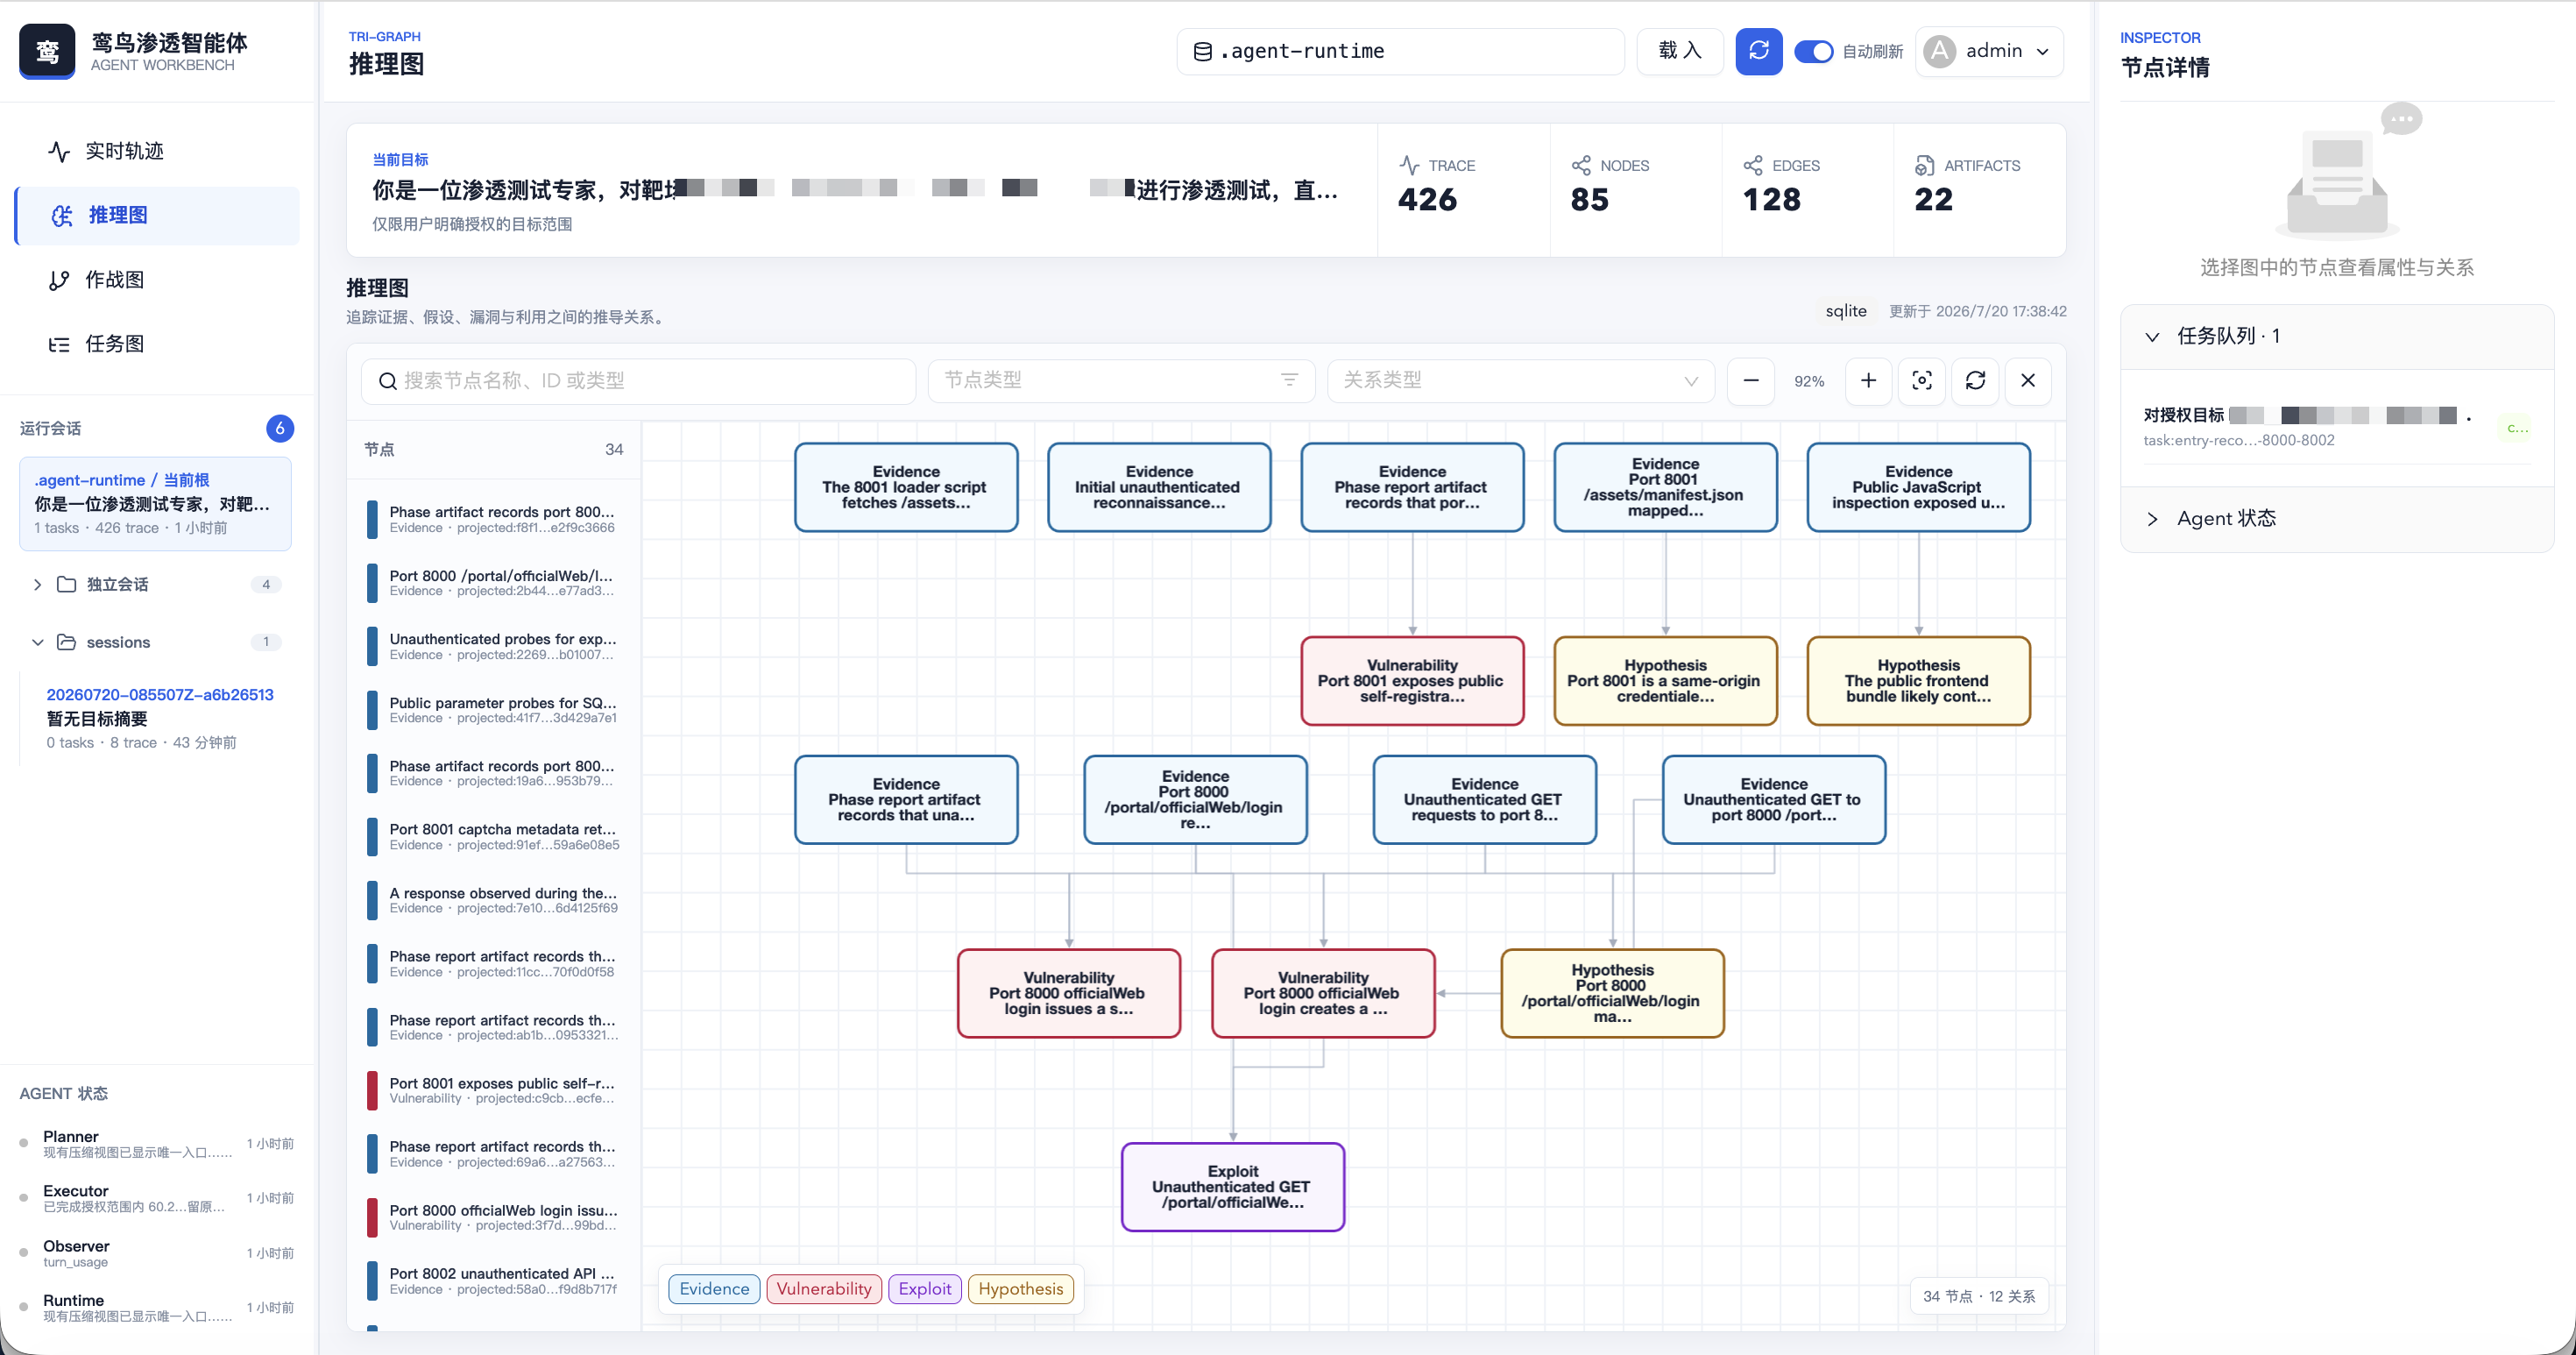Open the 节点类型 filter dropdown
The image size is (2576, 1355).
(1121, 381)
